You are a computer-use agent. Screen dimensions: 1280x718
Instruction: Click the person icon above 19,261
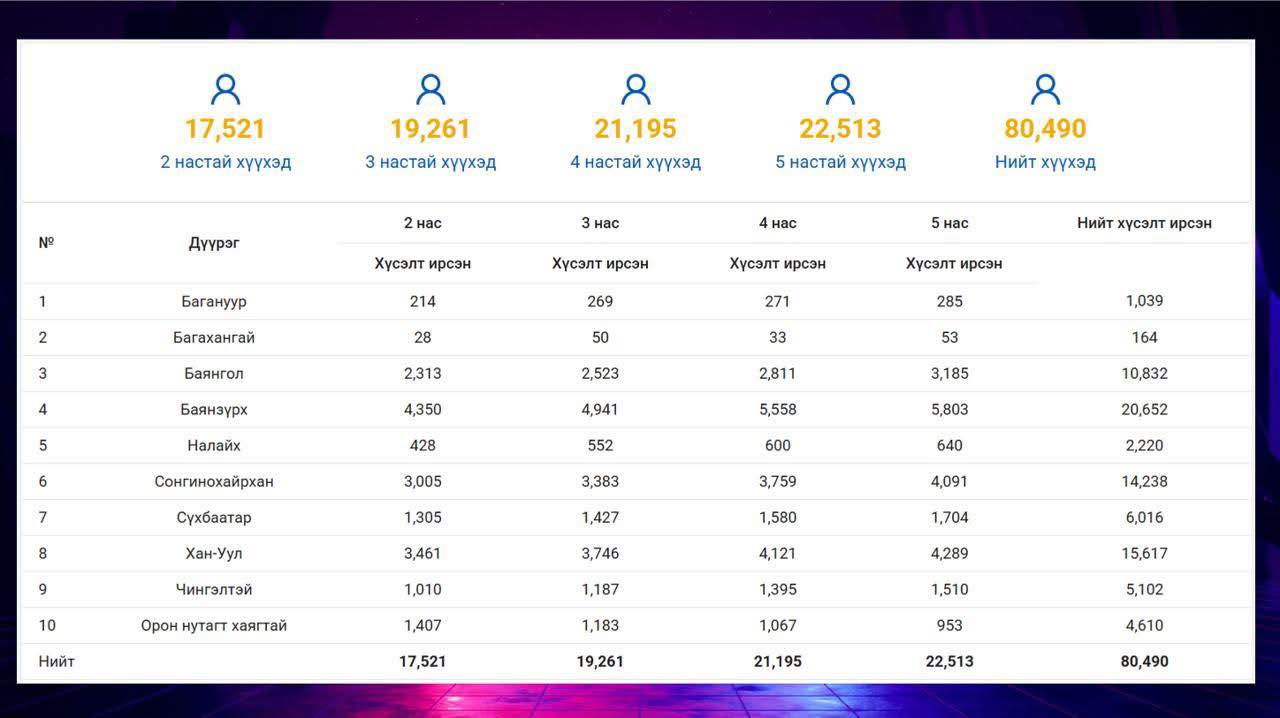click(x=431, y=90)
